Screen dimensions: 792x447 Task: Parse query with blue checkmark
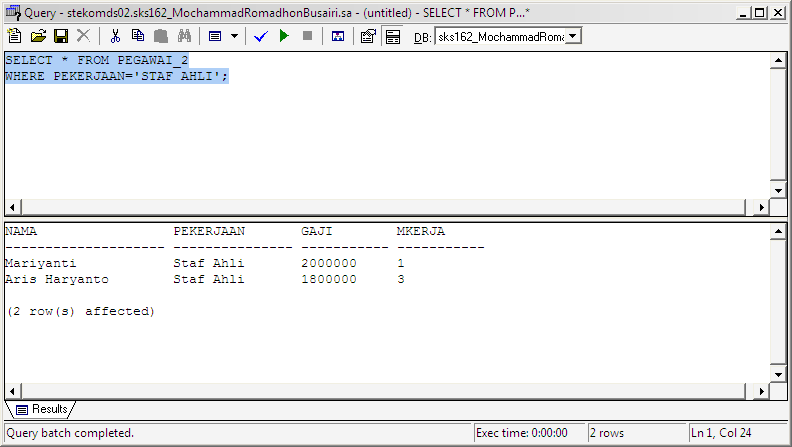[261, 36]
